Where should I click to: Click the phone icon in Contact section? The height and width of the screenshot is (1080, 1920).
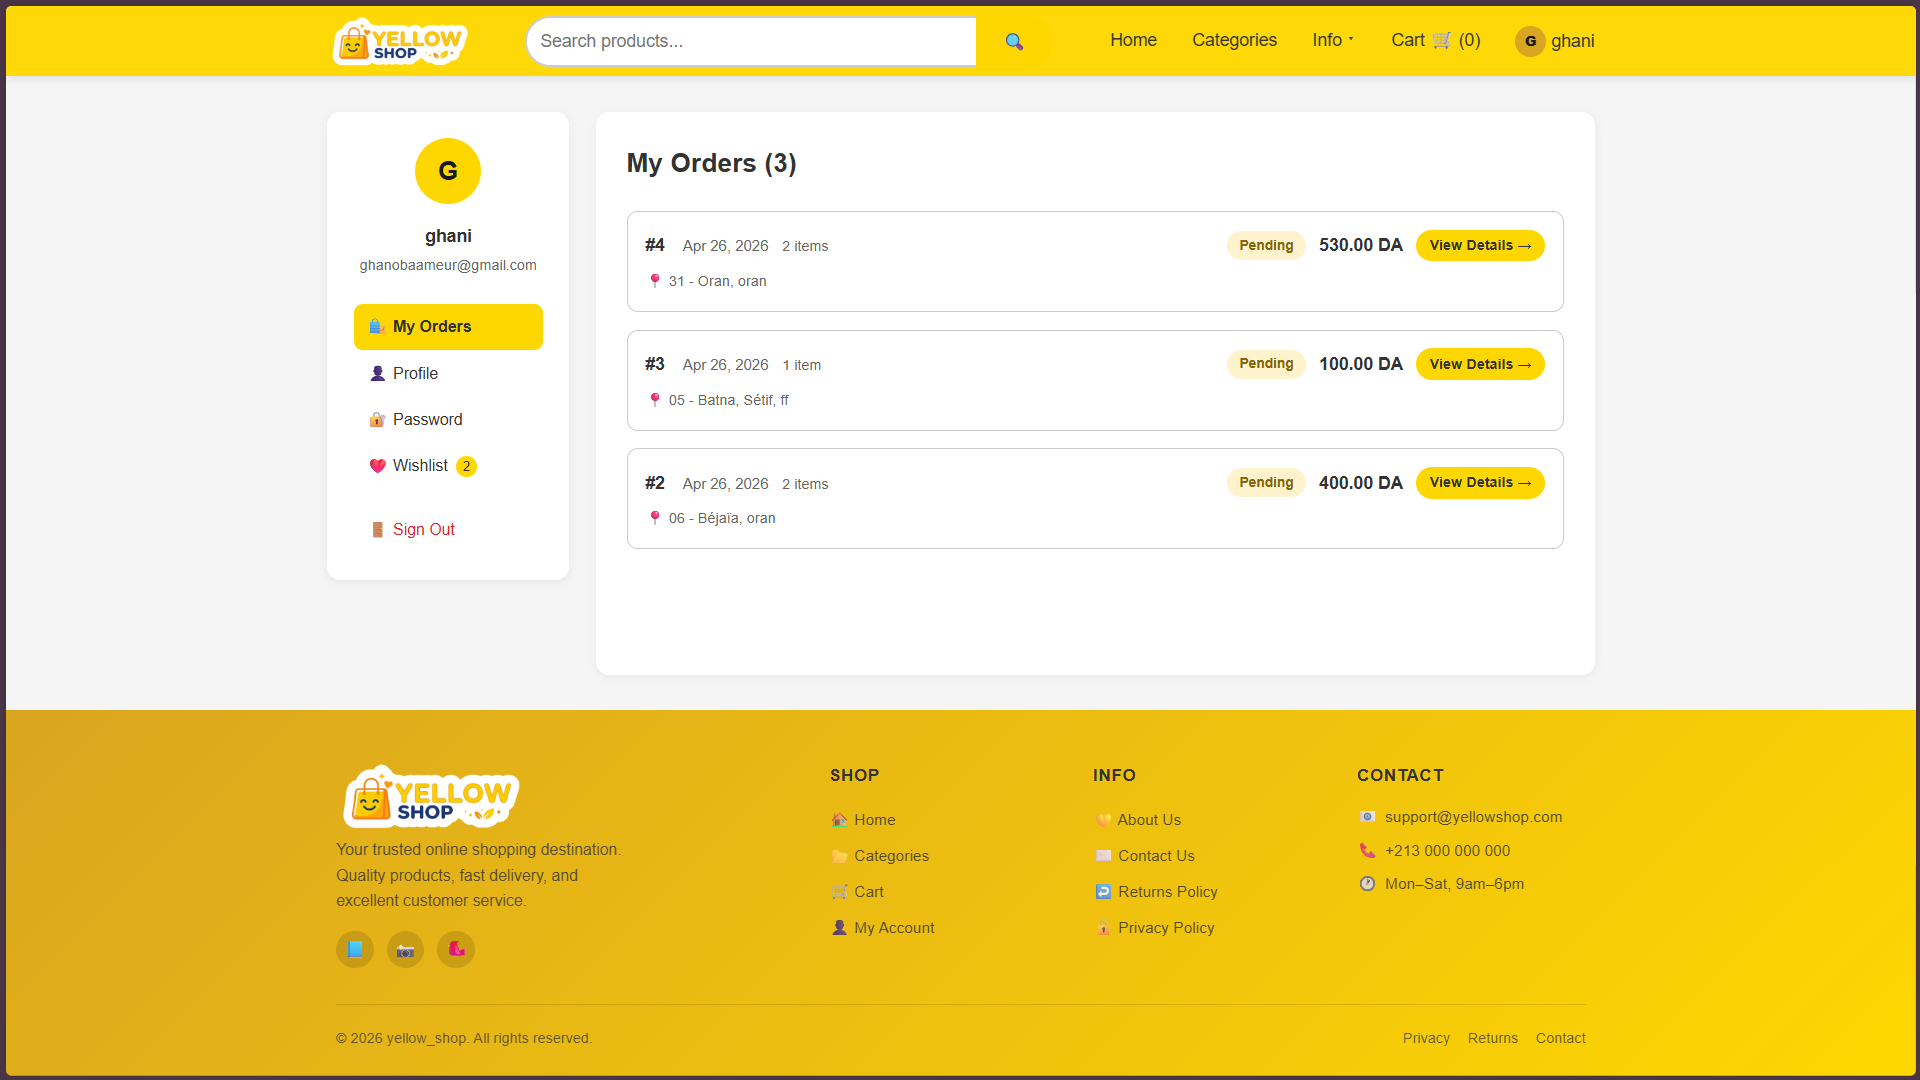pyautogui.click(x=1367, y=851)
